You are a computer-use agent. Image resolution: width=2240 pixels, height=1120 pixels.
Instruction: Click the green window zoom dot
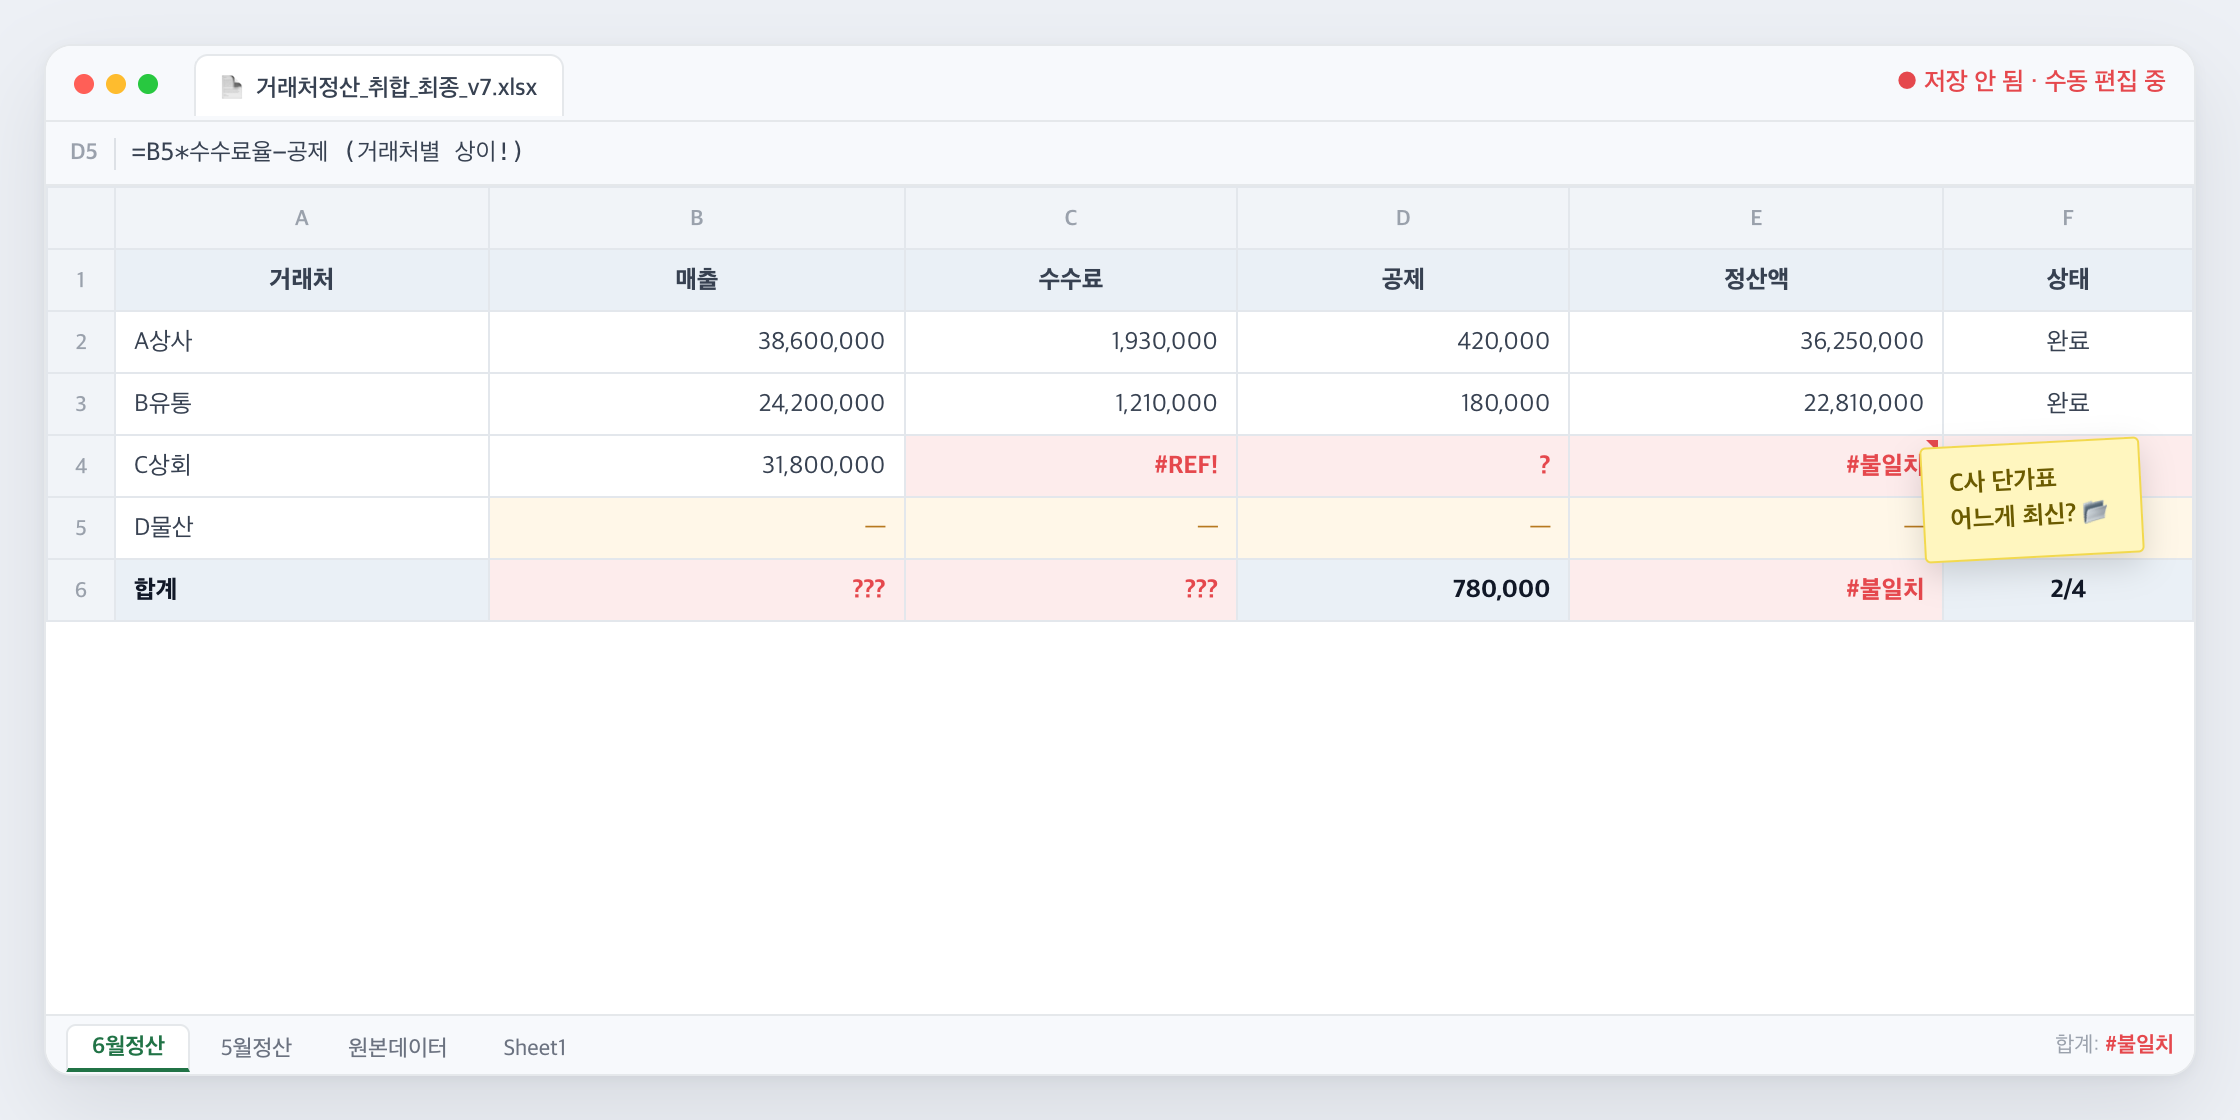(148, 84)
